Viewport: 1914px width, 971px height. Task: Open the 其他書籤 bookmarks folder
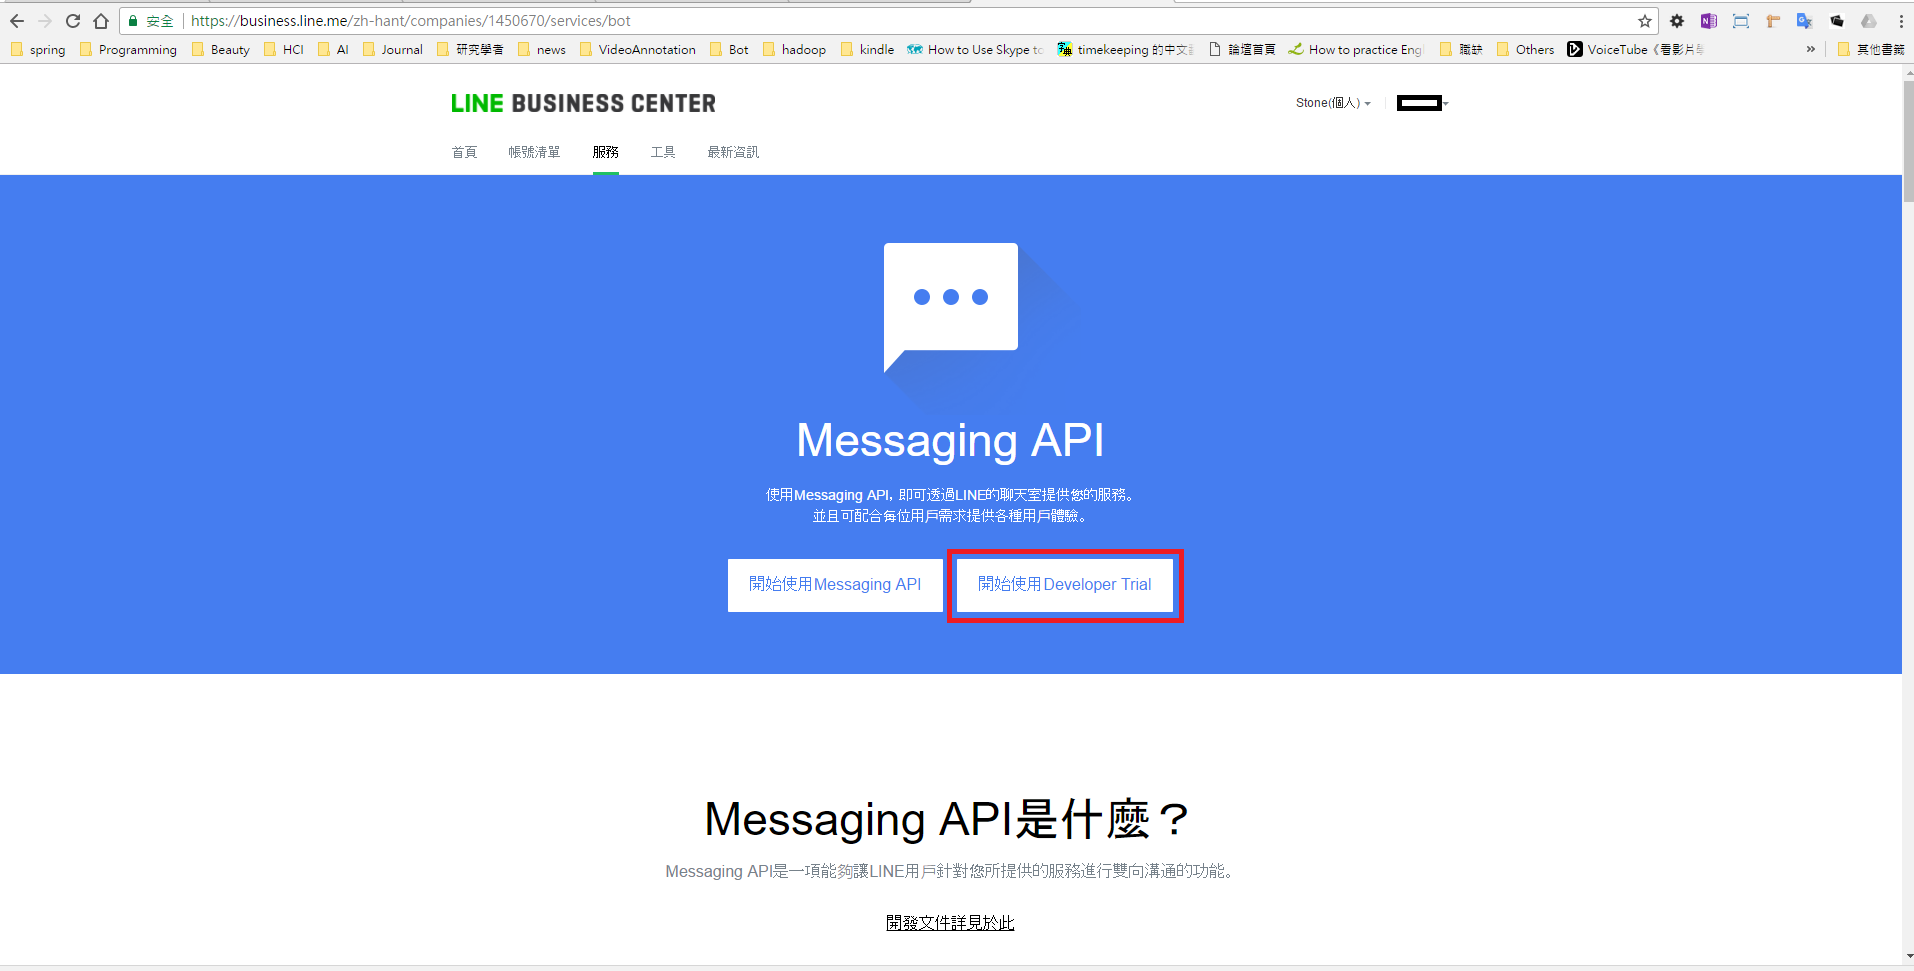[1871, 49]
